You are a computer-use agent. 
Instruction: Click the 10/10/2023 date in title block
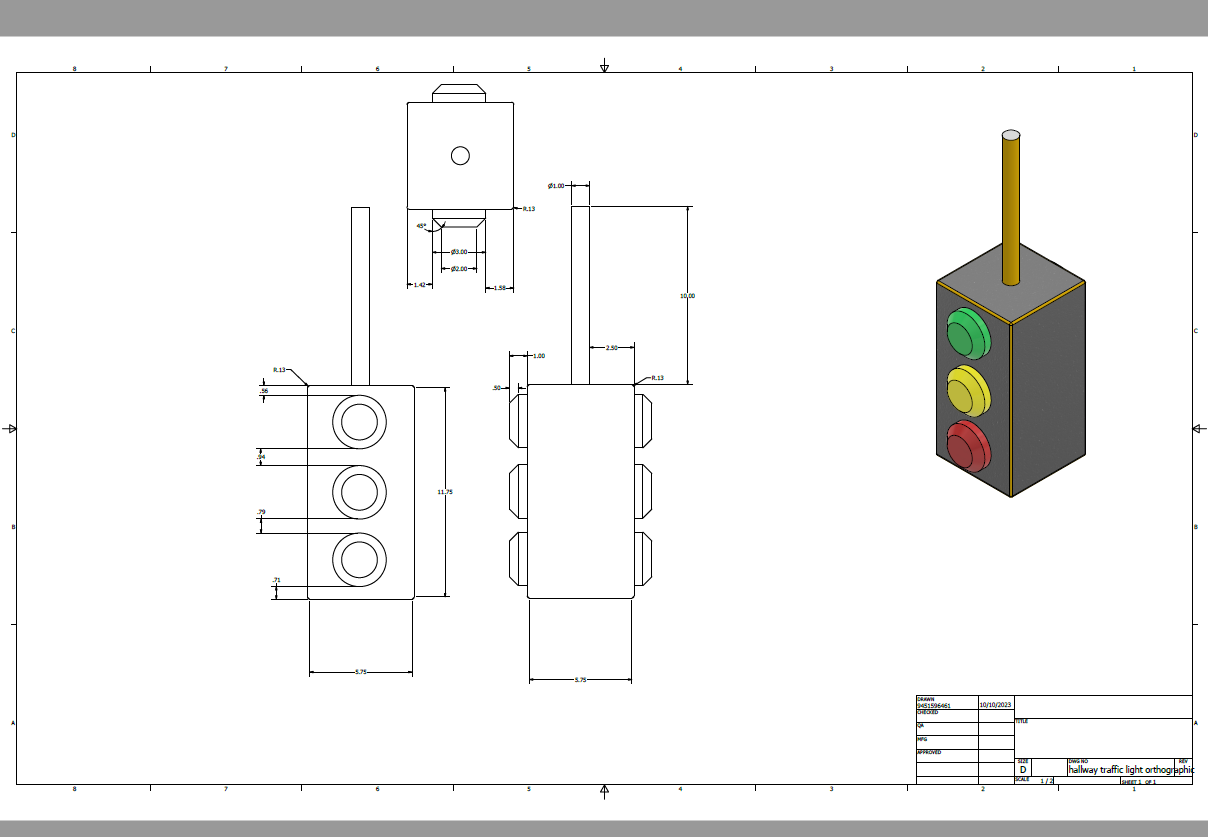click(995, 705)
